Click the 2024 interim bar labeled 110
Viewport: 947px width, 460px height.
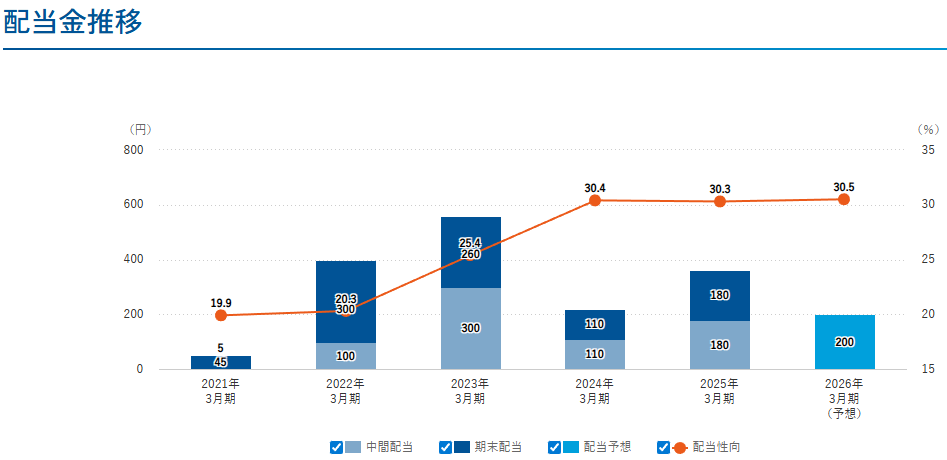coord(595,354)
